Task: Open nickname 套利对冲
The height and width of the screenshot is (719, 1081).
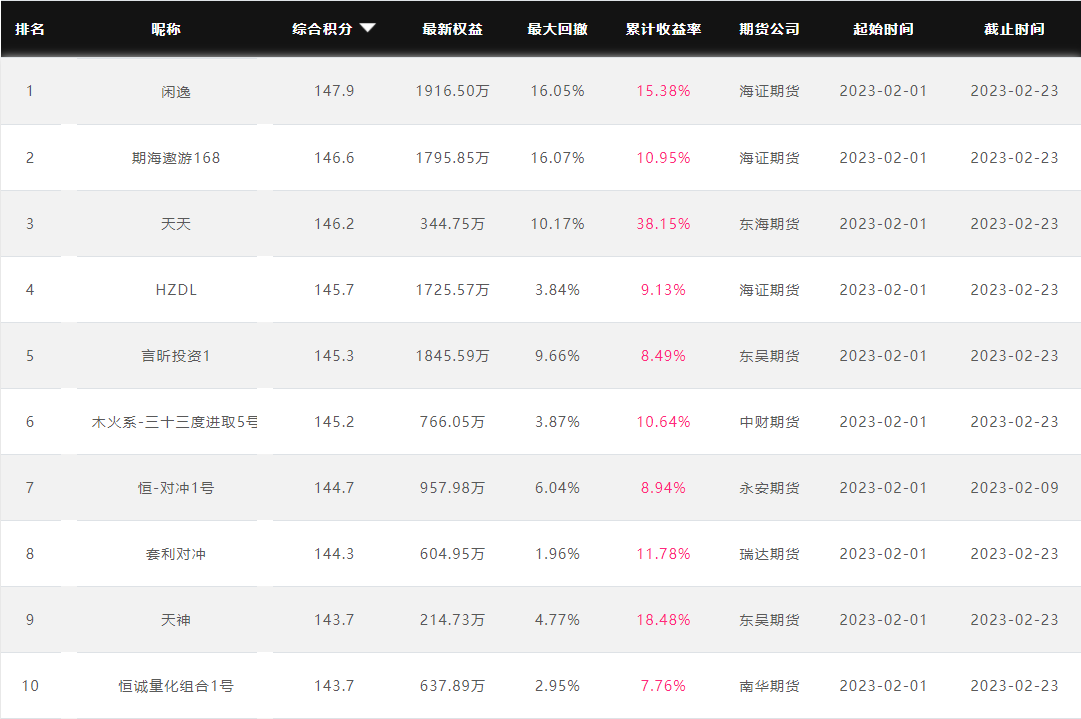Action: [x=176, y=554]
